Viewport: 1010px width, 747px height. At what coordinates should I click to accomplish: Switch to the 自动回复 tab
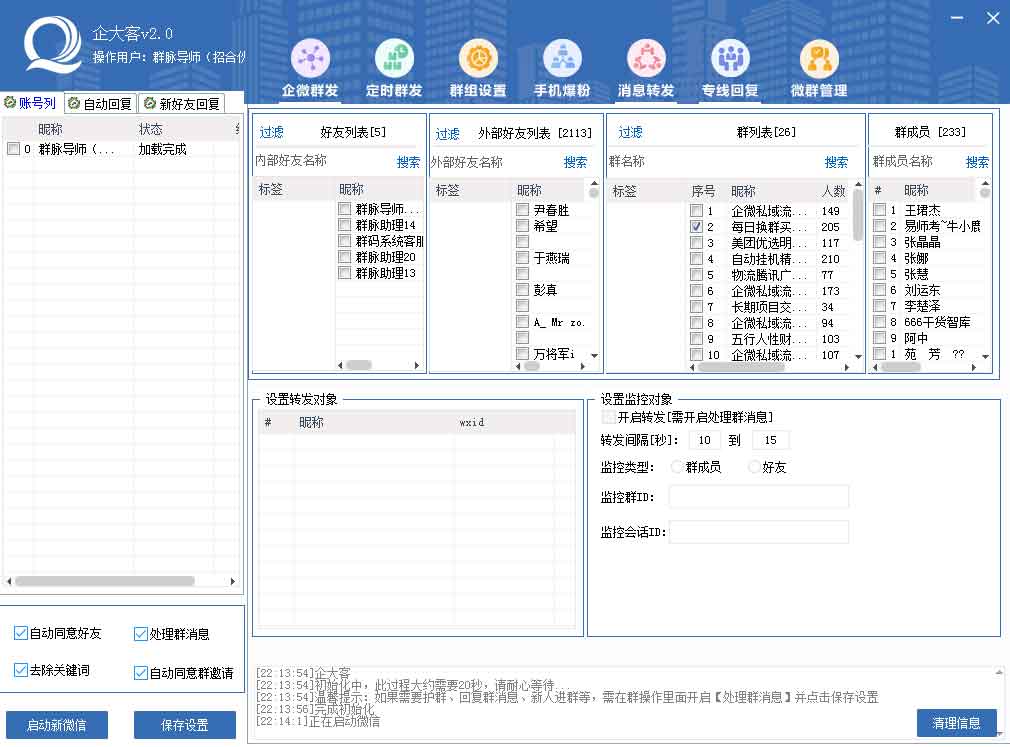point(100,103)
